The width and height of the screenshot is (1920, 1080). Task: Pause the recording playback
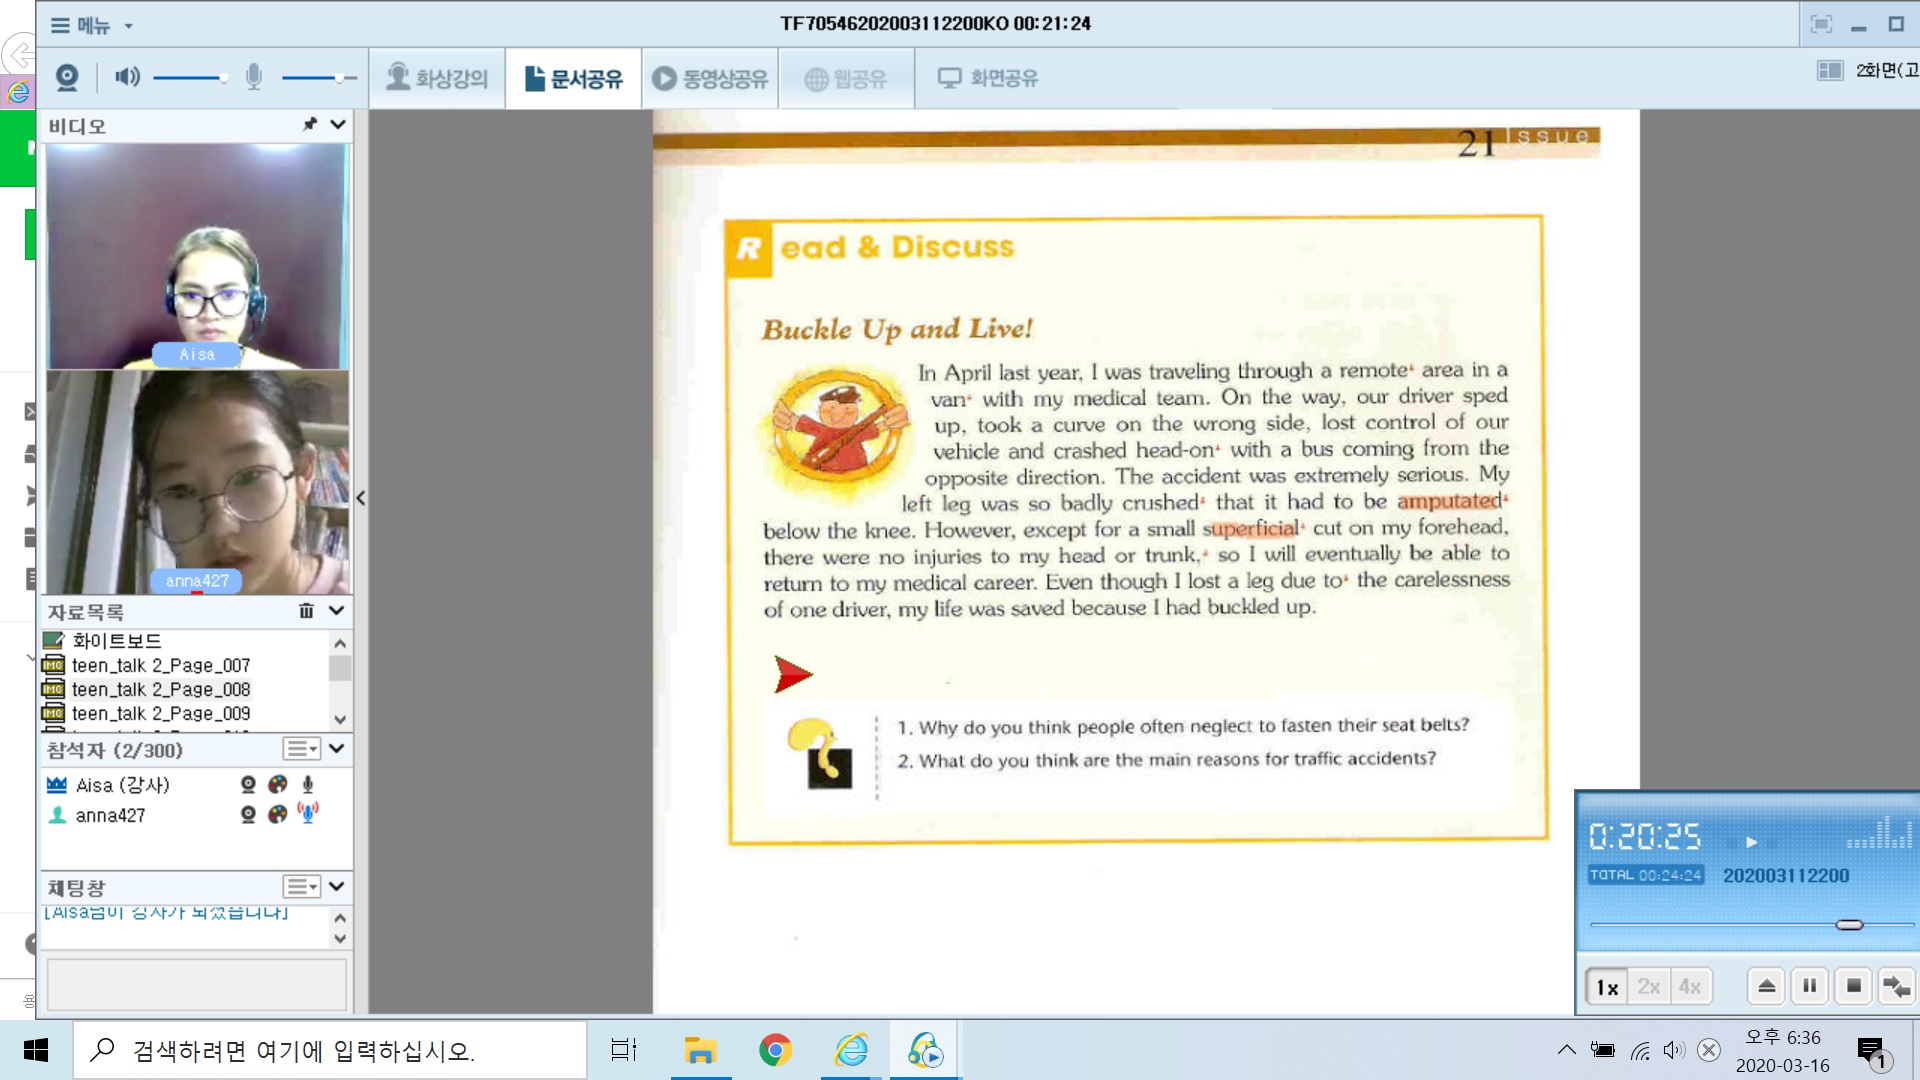pyautogui.click(x=1809, y=986)
